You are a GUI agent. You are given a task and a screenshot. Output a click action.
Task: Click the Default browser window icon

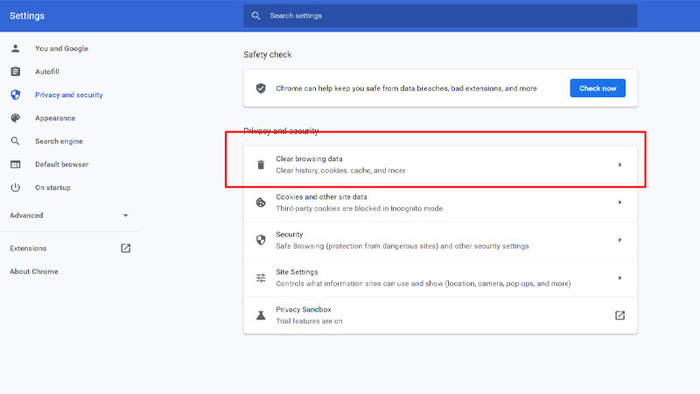[x=15, y=164]
